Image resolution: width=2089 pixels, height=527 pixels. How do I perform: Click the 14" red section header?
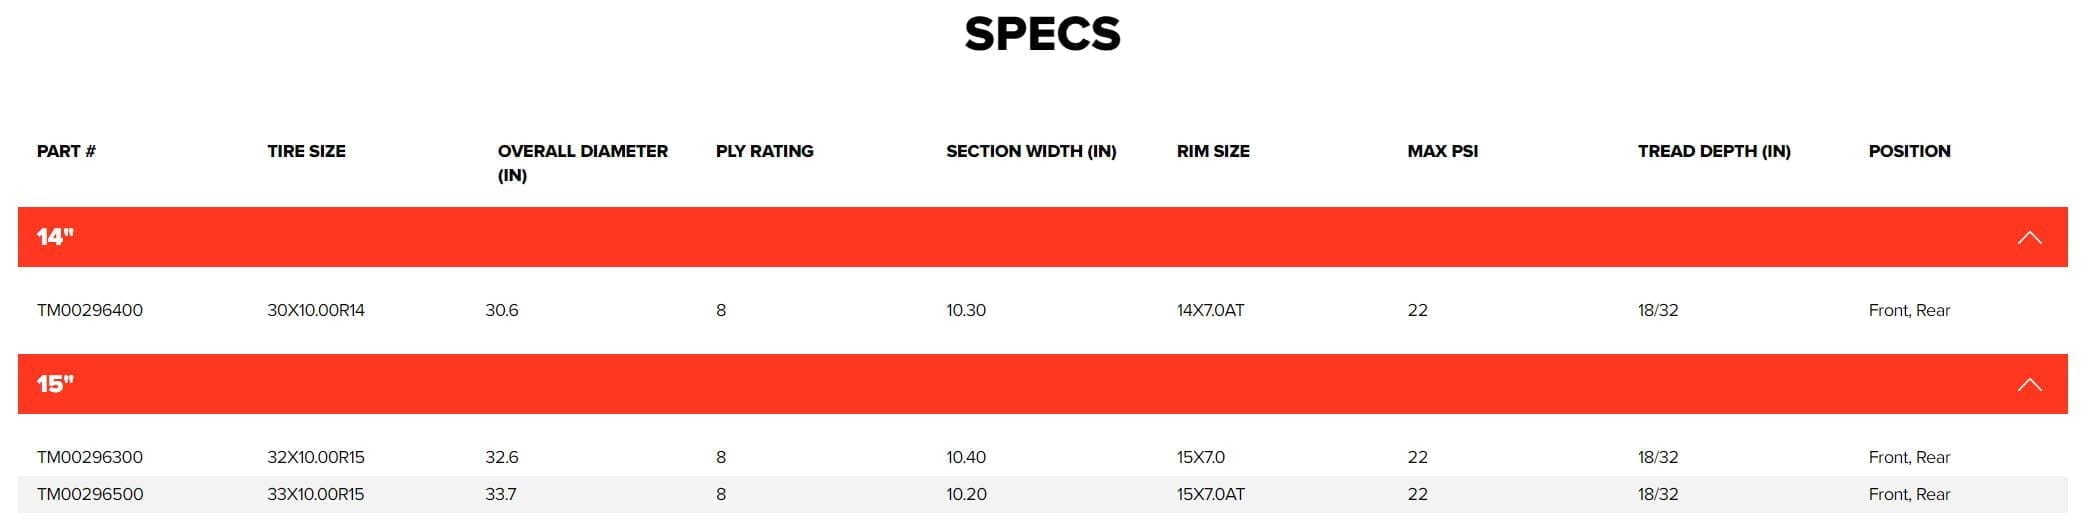click(1042, 237)
